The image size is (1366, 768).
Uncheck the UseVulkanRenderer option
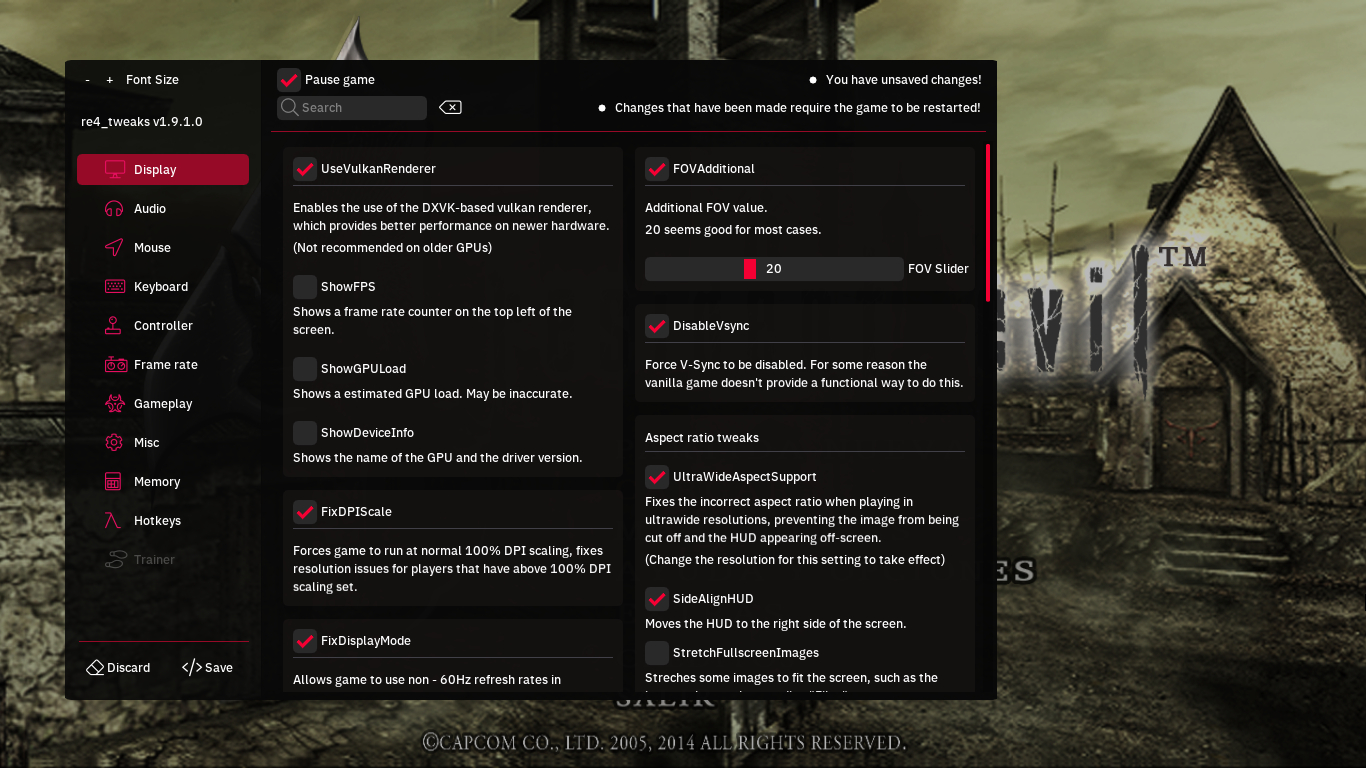click(x=305, y=168)
